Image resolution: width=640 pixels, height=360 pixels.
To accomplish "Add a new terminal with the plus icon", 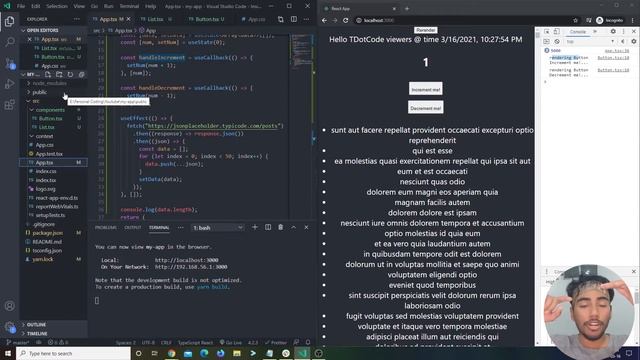I will (x=255, y=227).
